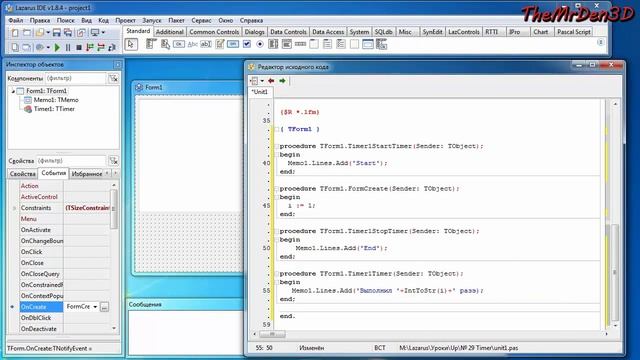This screenshot has height=360, width=640.
Task: Open the Запуск menu
Action: tap(151, 20)
